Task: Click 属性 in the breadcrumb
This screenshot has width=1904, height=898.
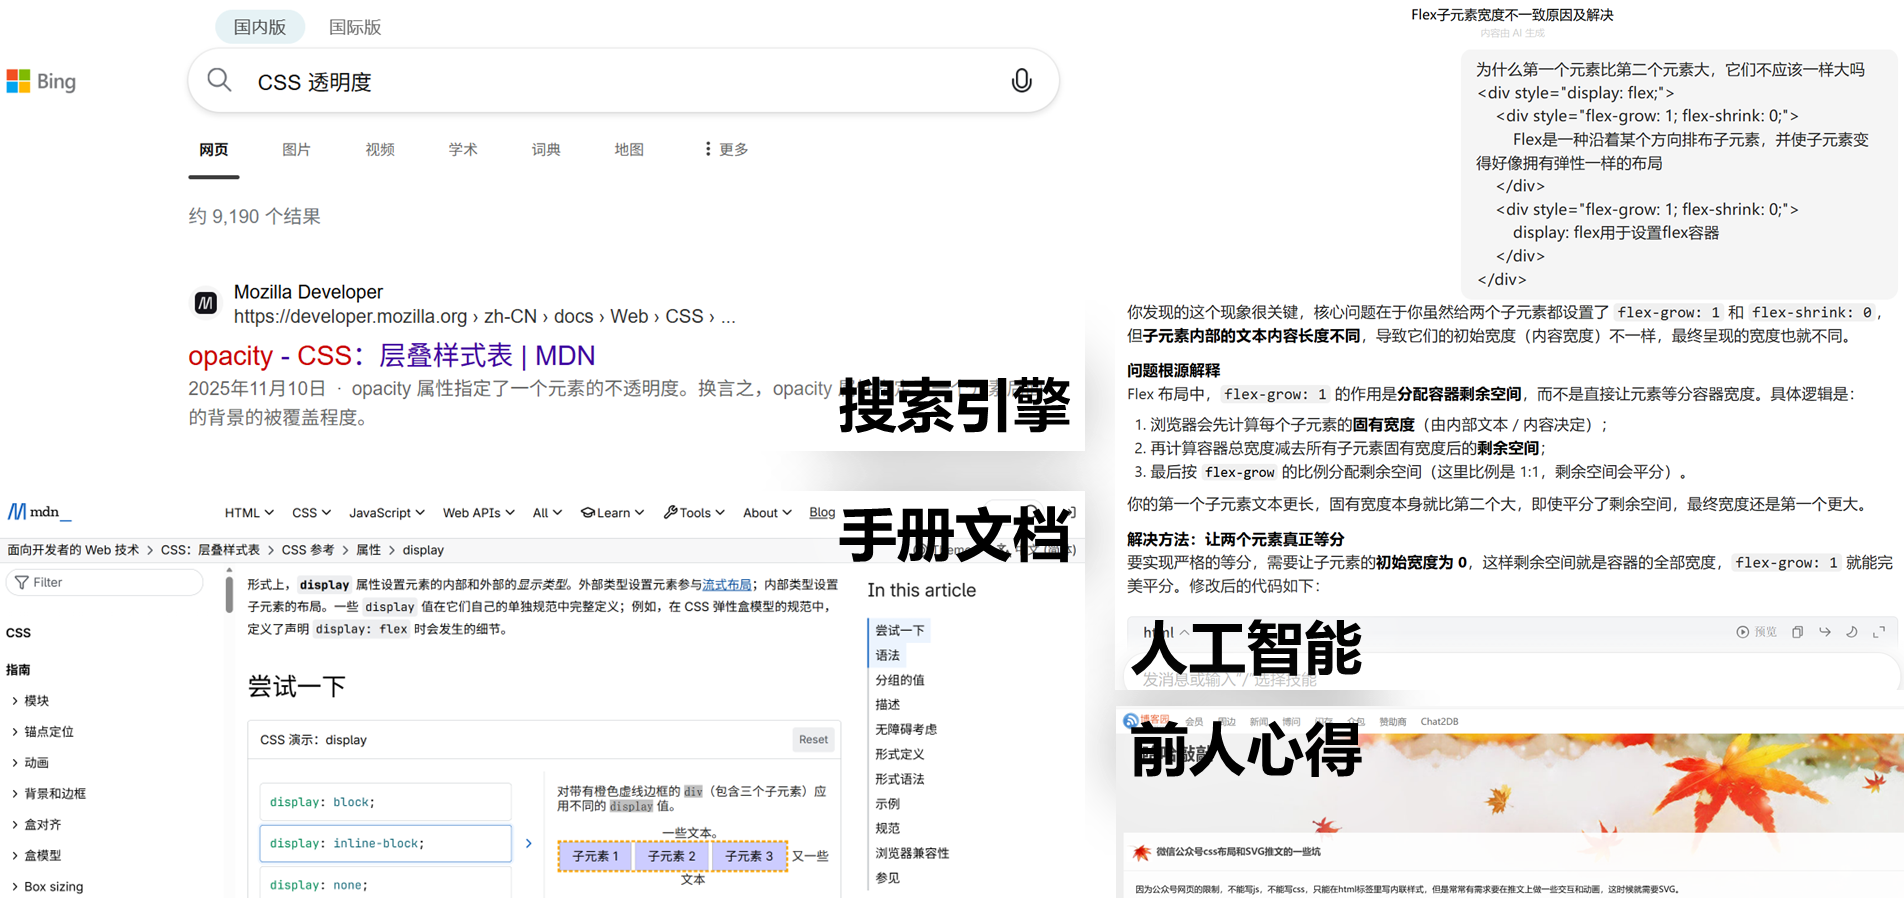Action: point(369,550)
